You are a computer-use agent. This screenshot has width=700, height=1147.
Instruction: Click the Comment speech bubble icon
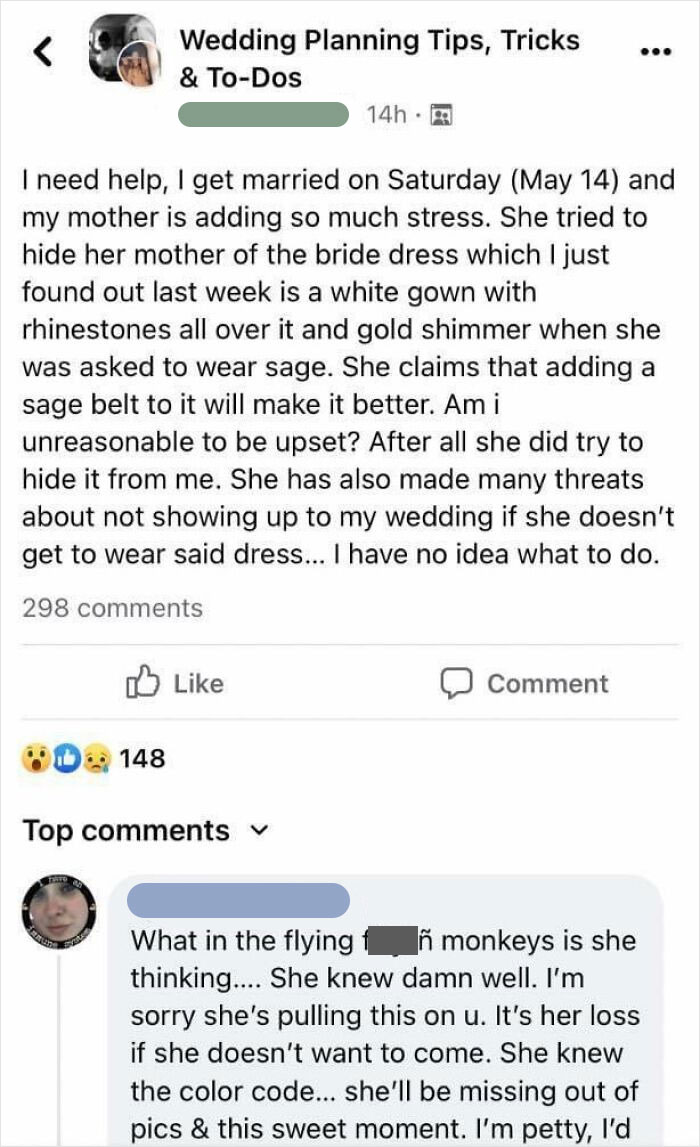(x=459, y=683)
